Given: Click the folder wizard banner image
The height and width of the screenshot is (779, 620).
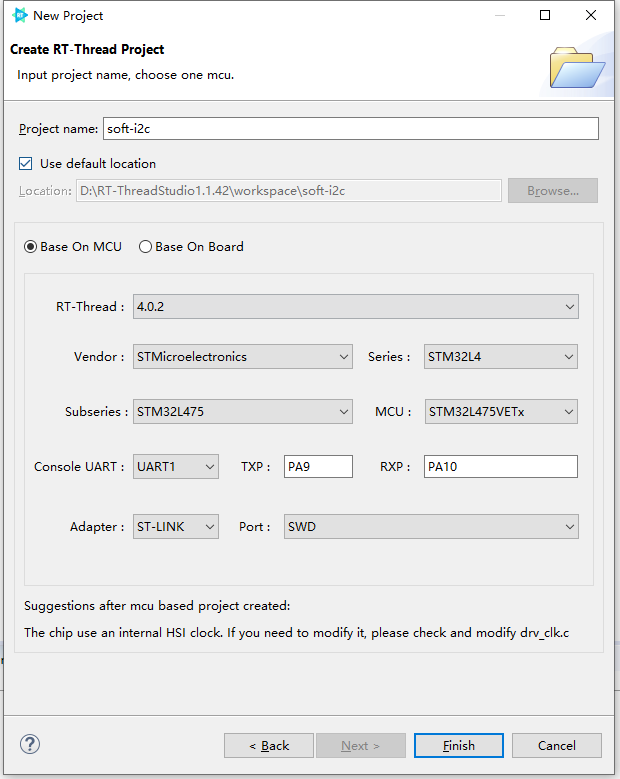Looking at the screenshot, I should 577,68.
